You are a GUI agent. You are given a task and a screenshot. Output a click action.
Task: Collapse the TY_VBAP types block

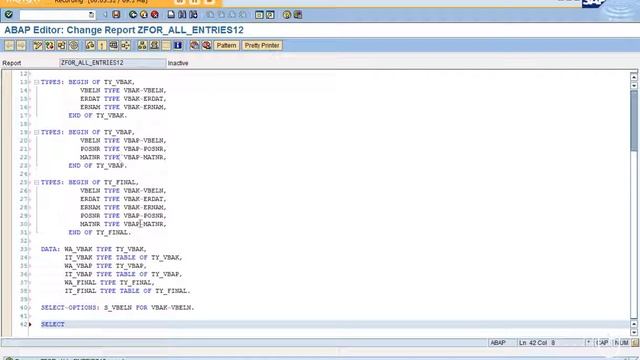(36, 133)
